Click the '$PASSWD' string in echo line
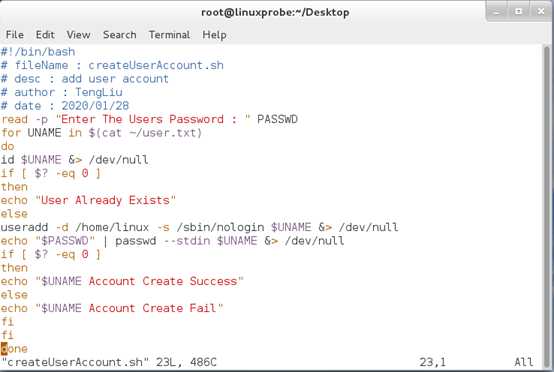Image resolution: width=554 pixels, height=372 pixels. (x=65, y=241)
